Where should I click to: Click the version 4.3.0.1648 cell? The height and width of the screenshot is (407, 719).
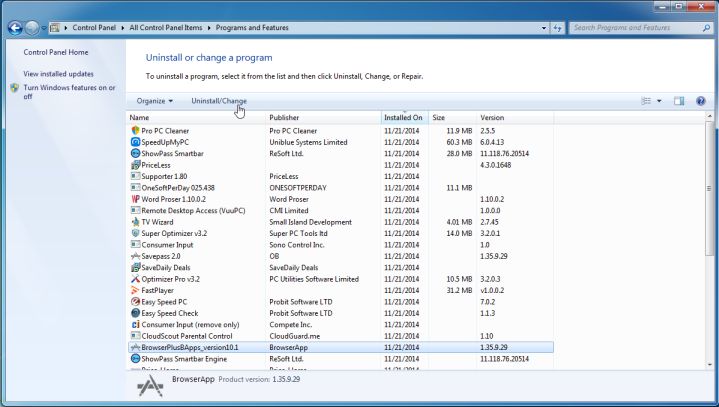click(x=496, y=165)
